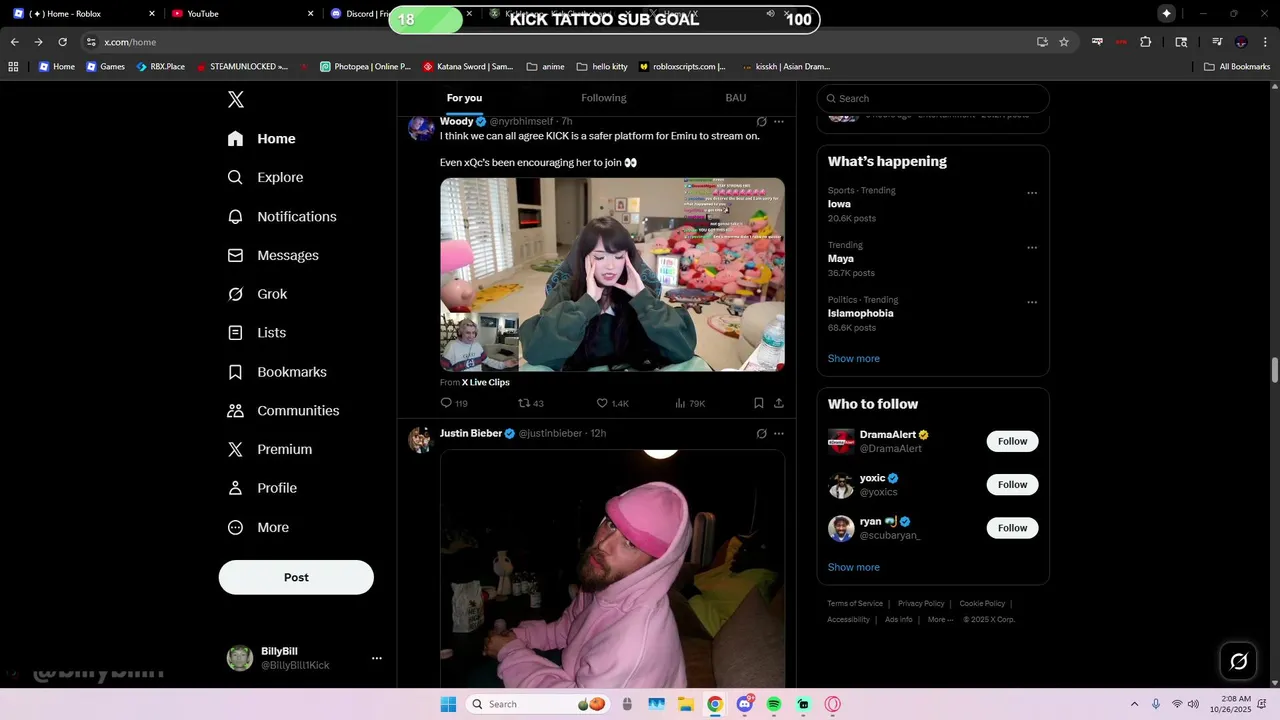Image resolution: width=1280 pixels, height=720 pixels.
Task: Open more options for Islamophobia trend
Action: (1032, 302)
